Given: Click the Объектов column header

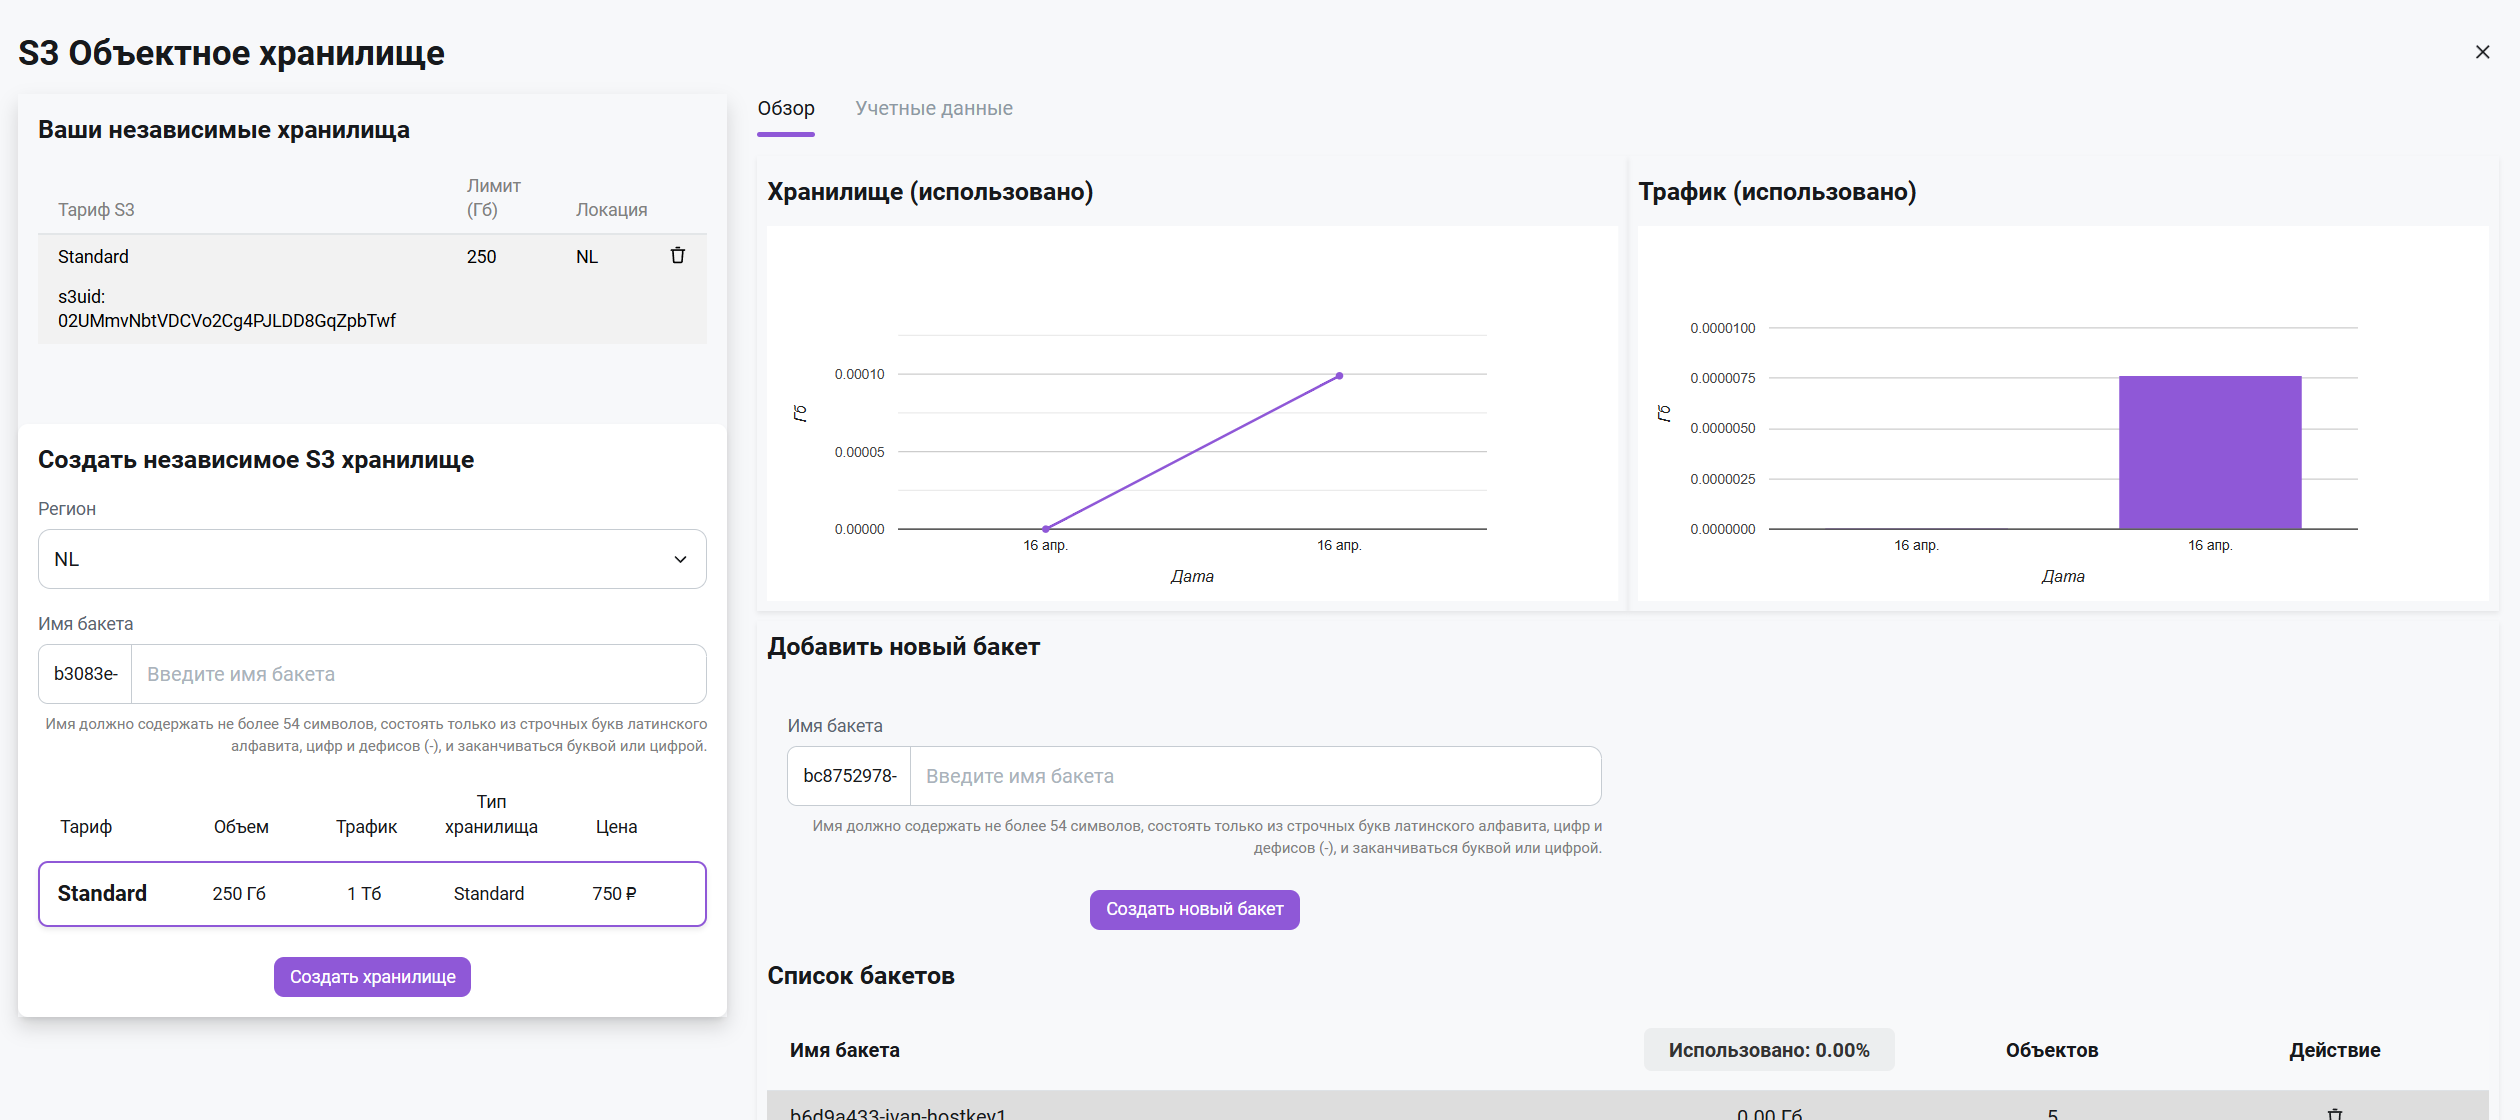Looking at the screenshot, I should click(x=2052, y=1050).
